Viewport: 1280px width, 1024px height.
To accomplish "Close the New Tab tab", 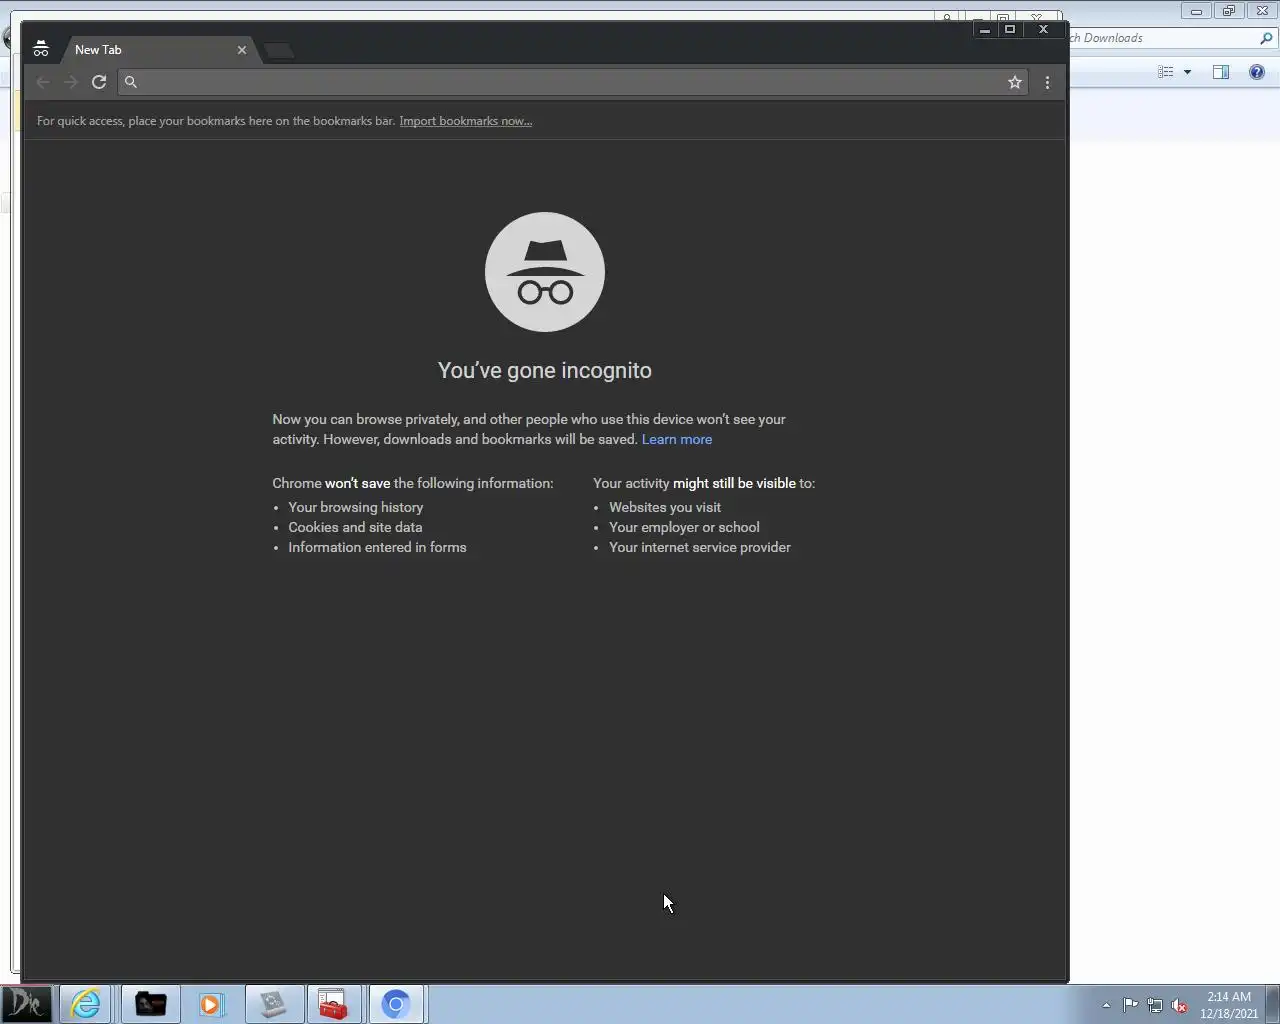I will (241, 50).
